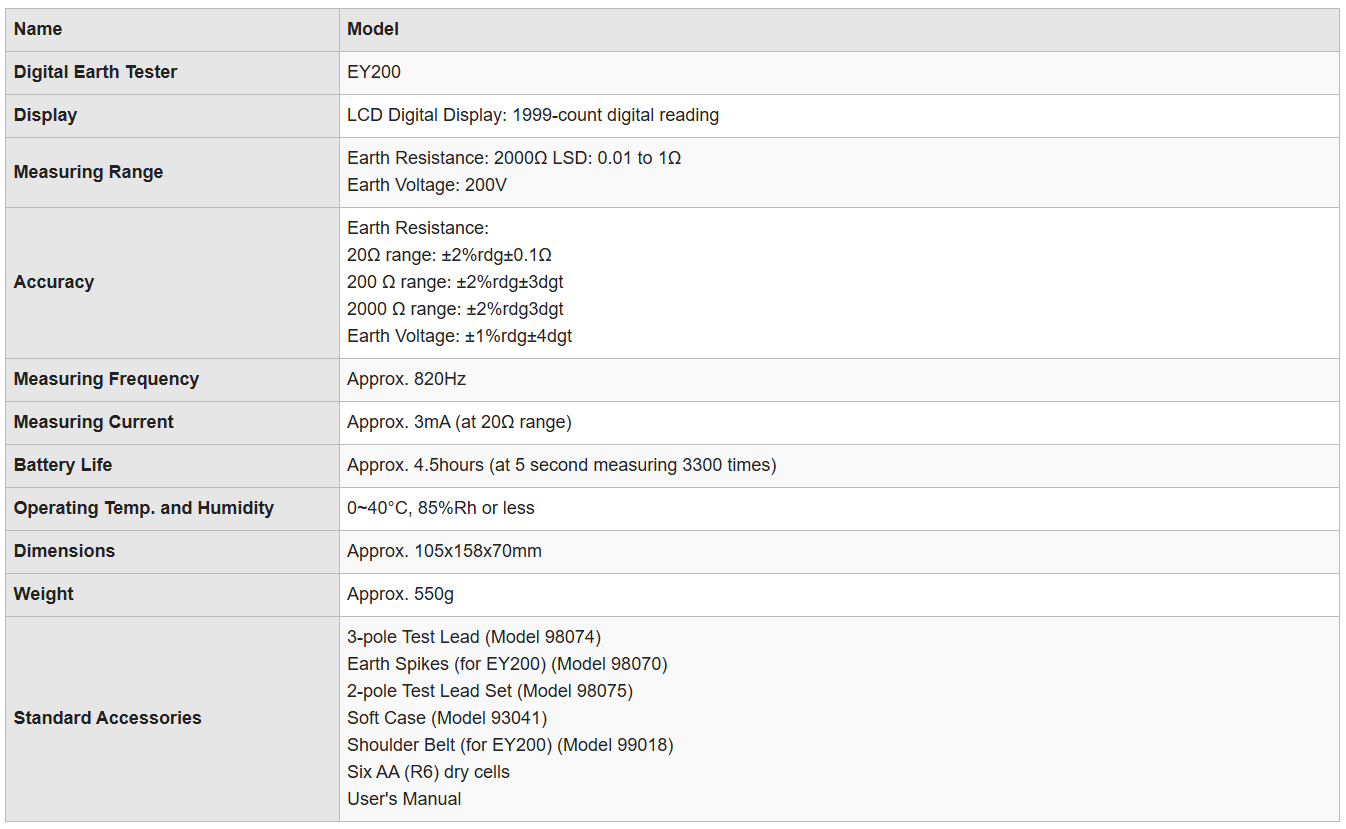Select the 'Earth Resistance:' accuracy heading line
The width and height of the screenshot is (1346, 829).
pyautogui.click(x=418, y=228)
